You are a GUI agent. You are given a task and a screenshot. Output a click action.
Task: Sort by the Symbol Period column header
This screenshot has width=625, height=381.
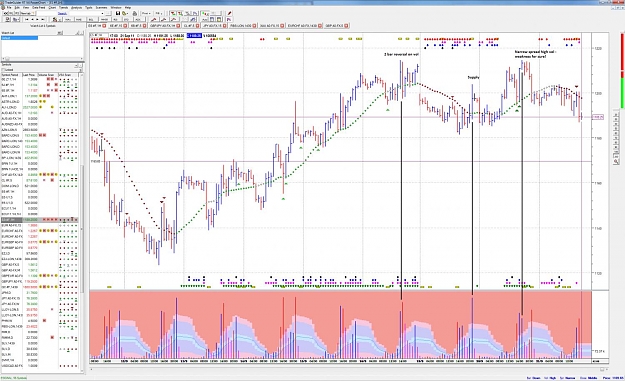pos(11,75)
